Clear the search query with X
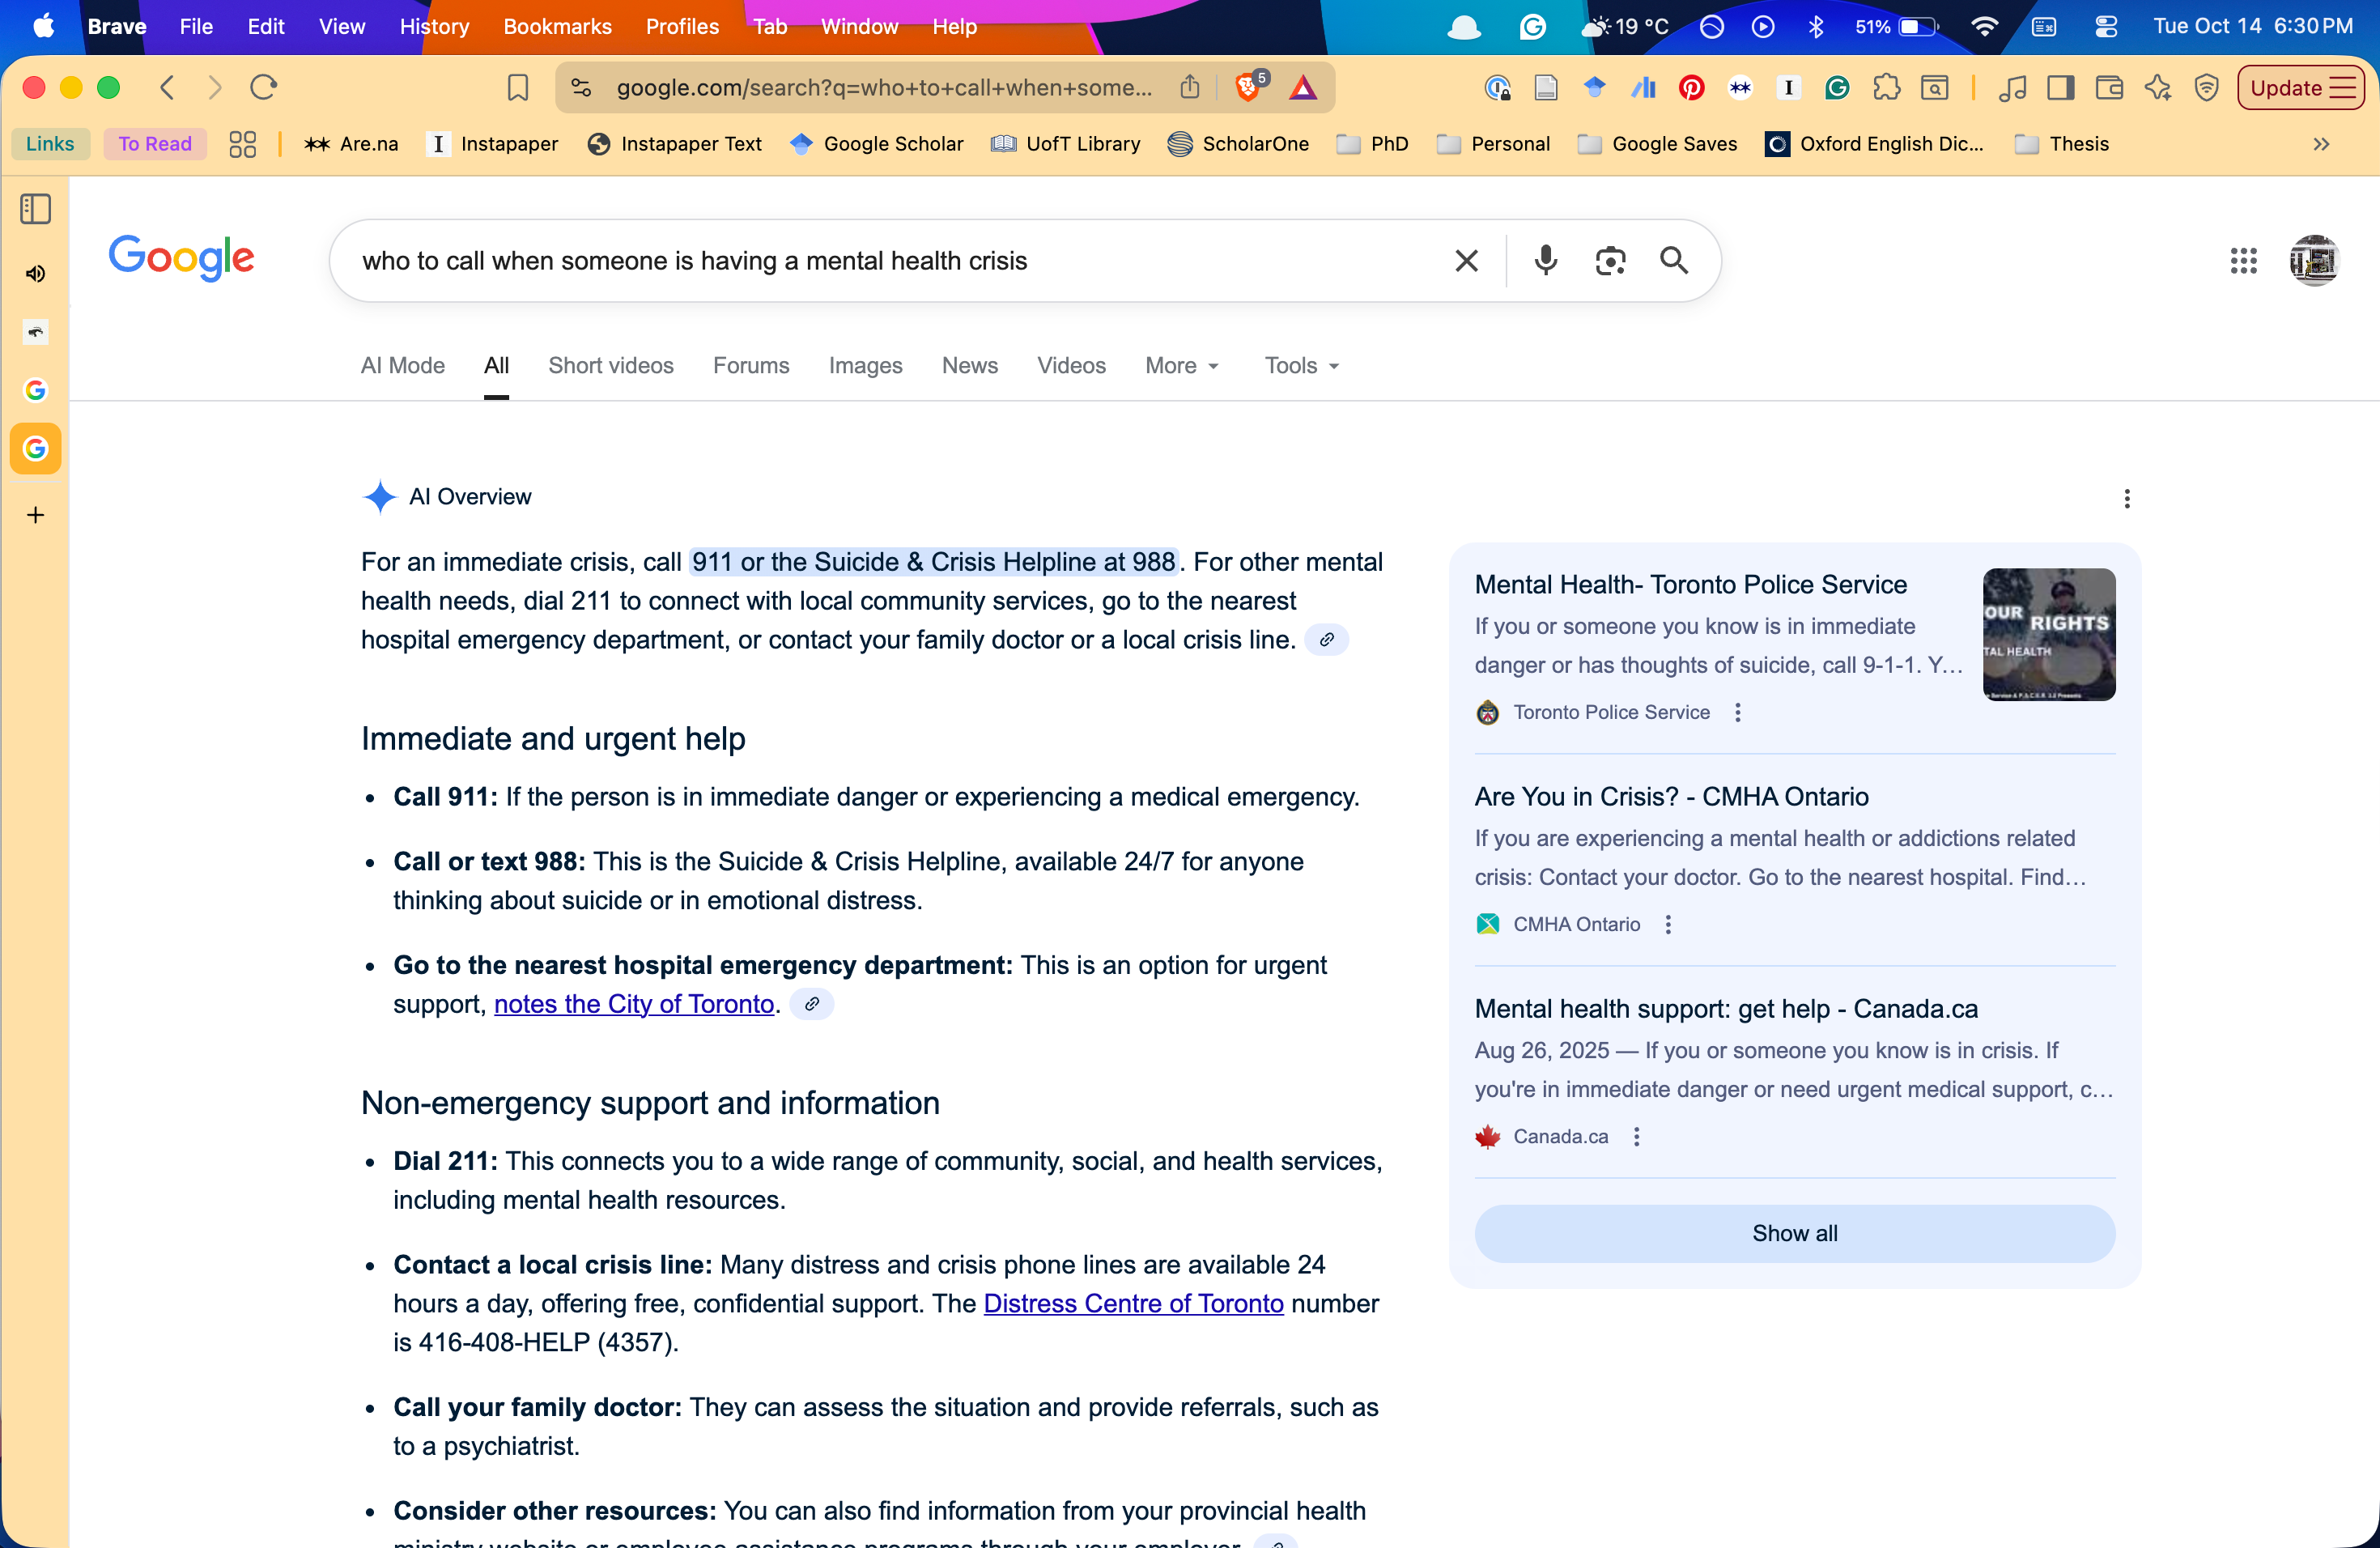2380x1548 pixels. 1466,260
